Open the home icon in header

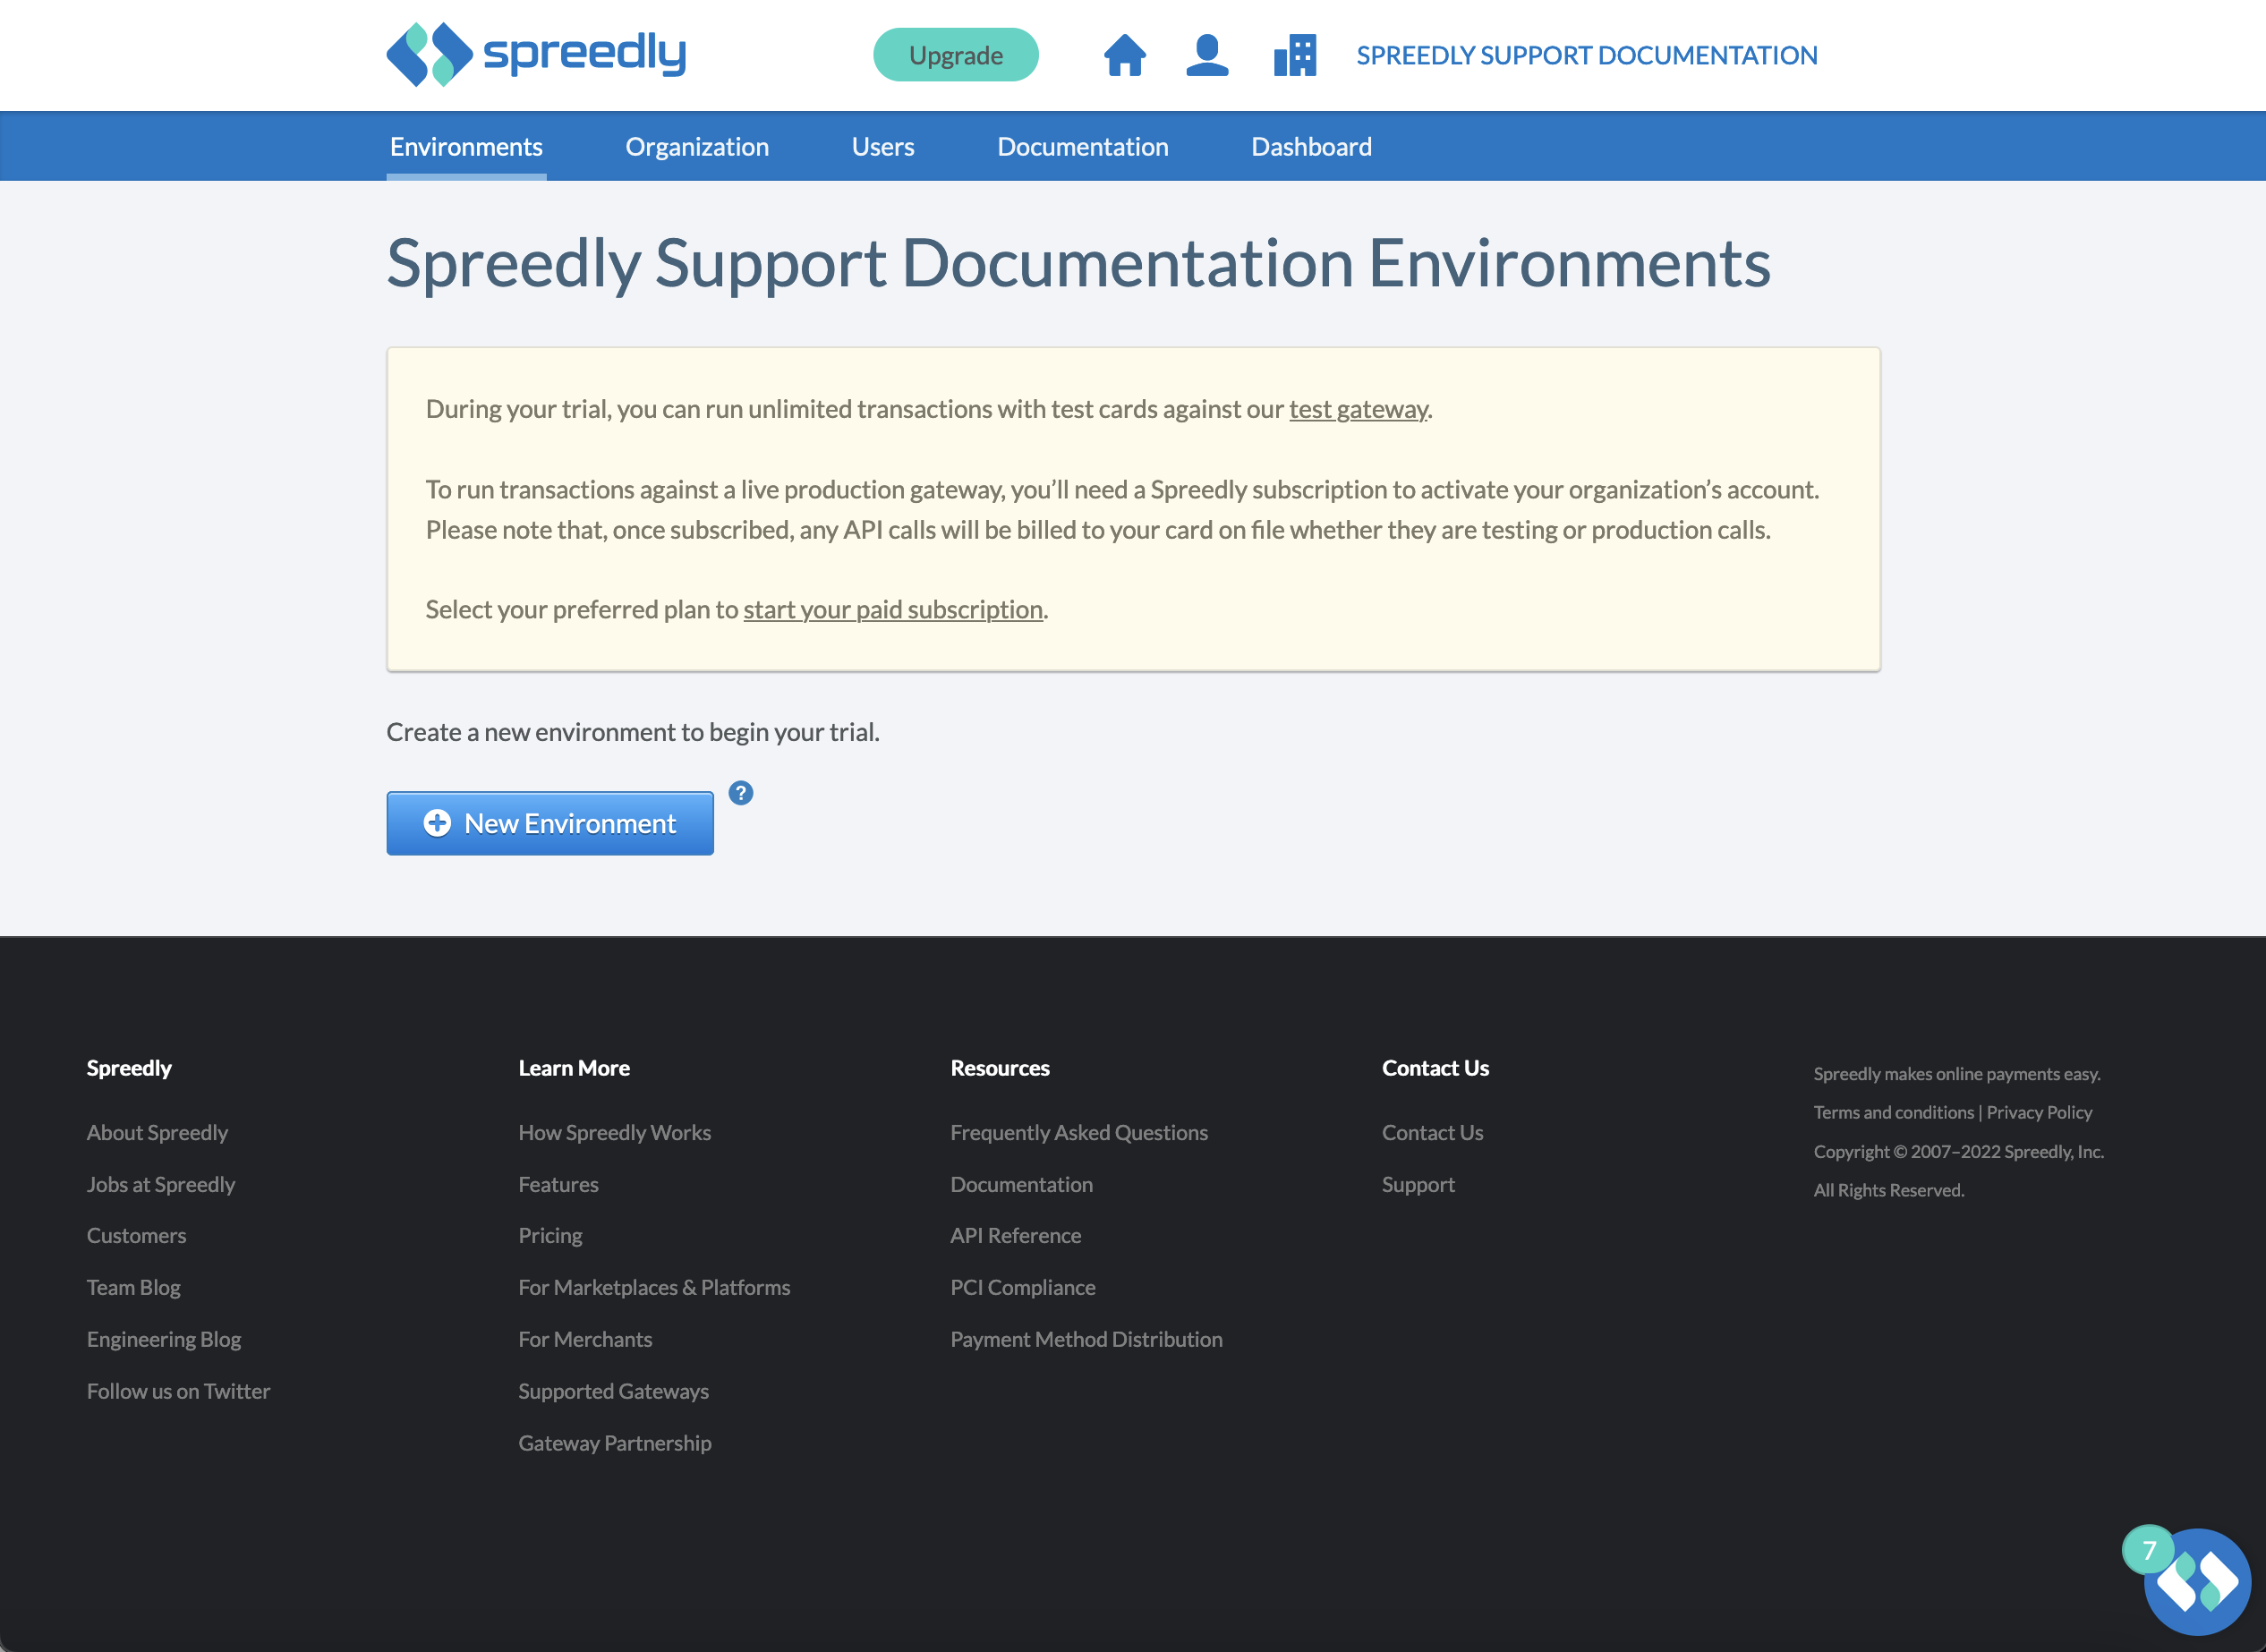tap(1124, 55)
